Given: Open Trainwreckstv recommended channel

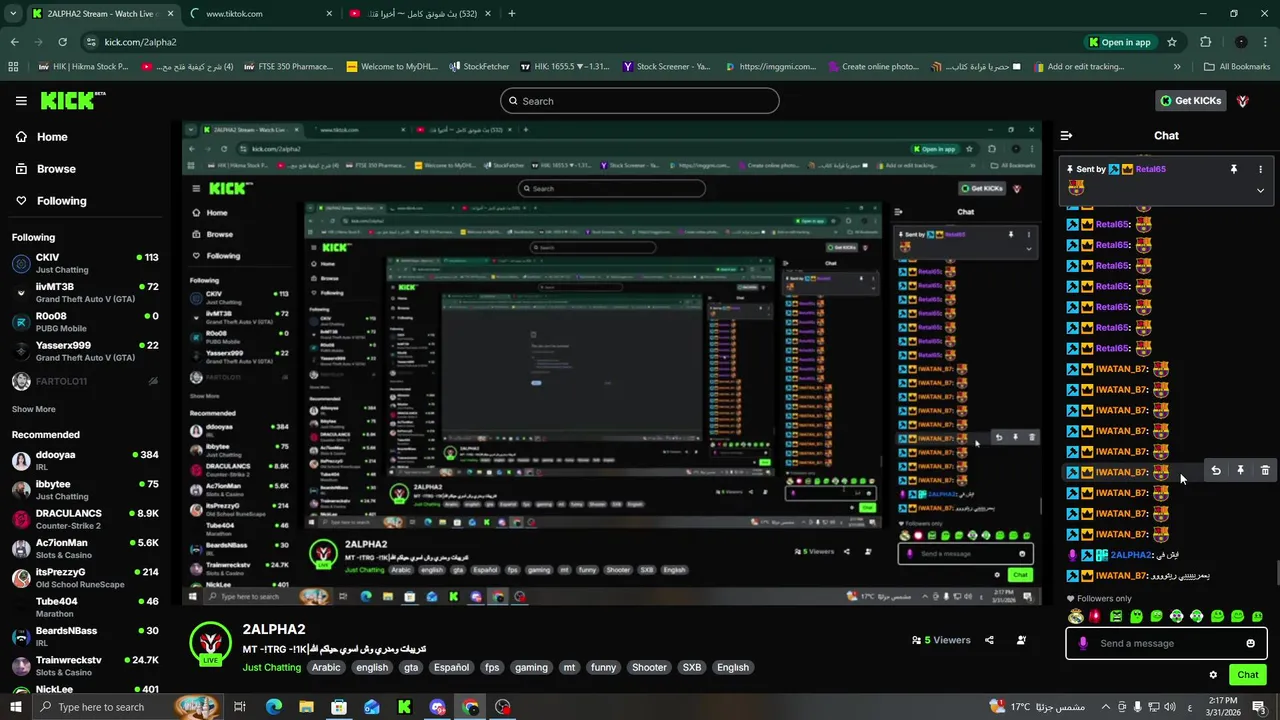Looking at the screenshot, I should click(x=85, y=666).
